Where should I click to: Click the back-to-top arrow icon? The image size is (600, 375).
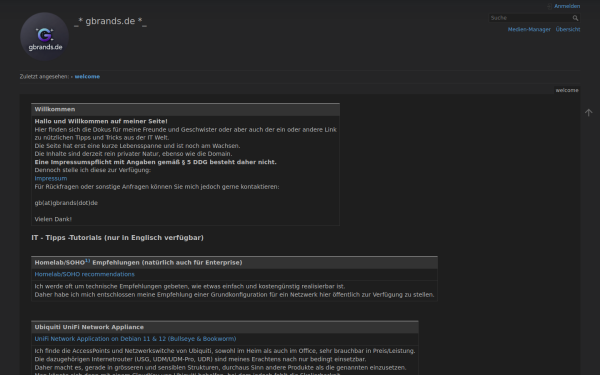pos(589,112)
